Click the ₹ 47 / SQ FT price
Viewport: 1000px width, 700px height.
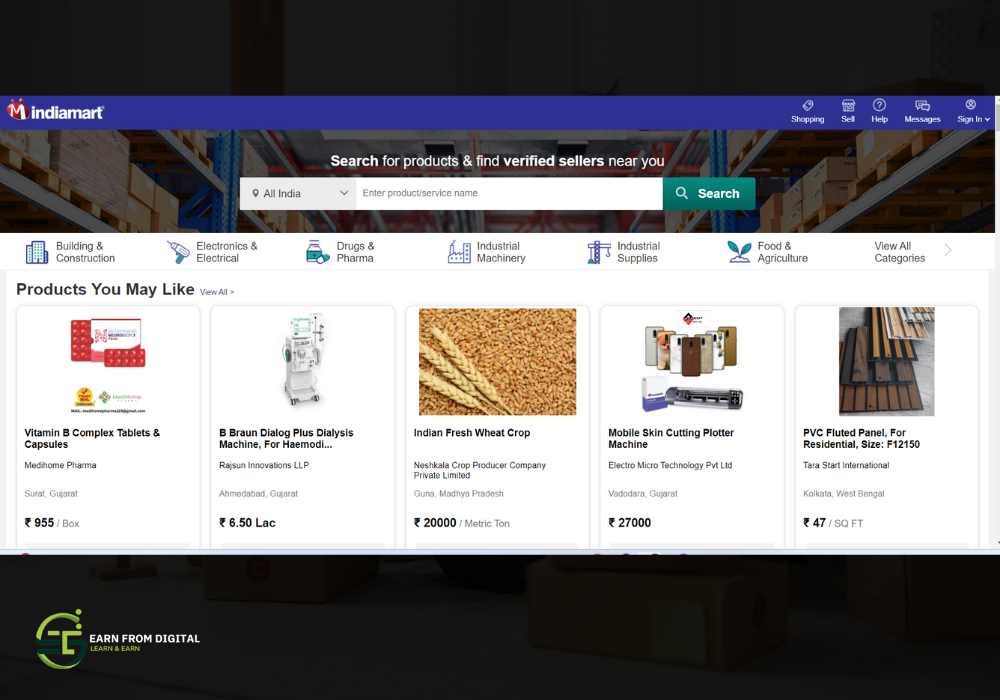833,523
